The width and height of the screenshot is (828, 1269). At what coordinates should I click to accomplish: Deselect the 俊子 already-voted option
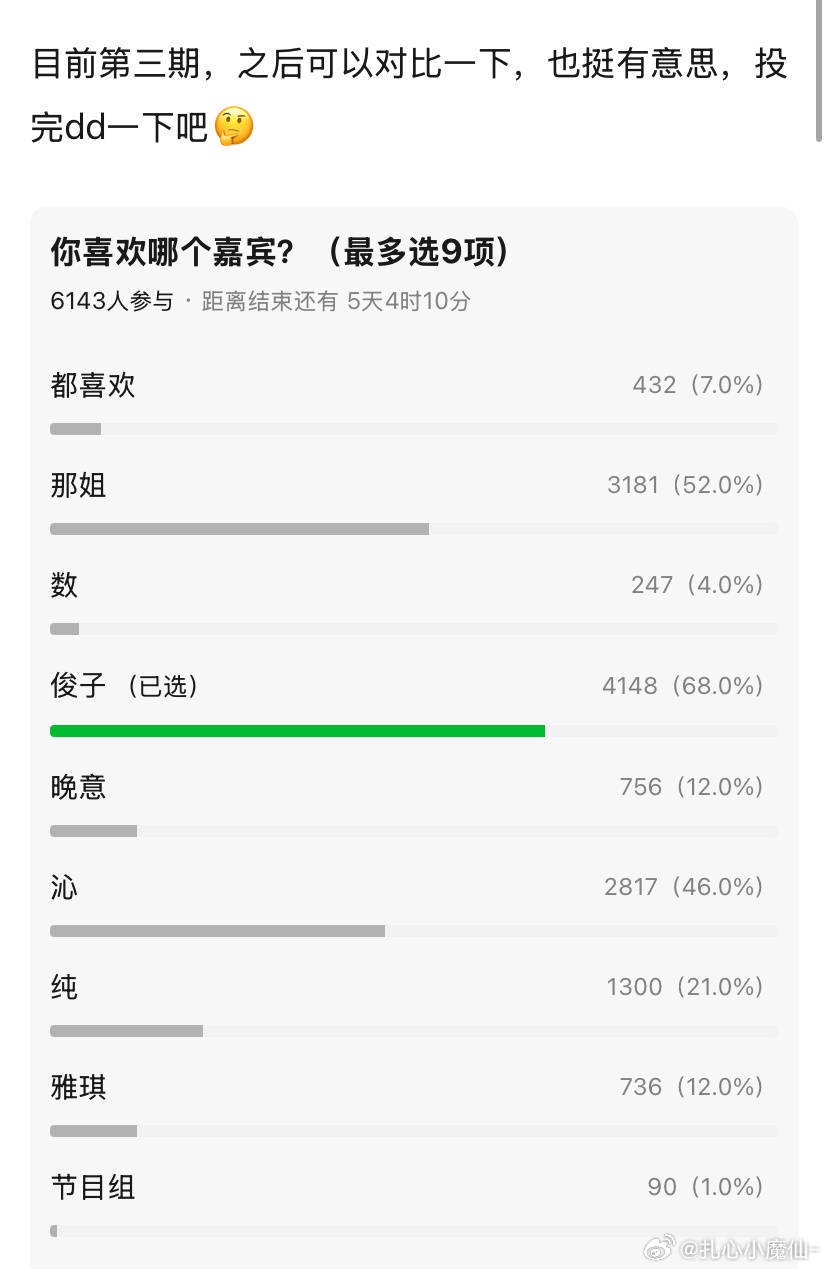pos(414,700)
